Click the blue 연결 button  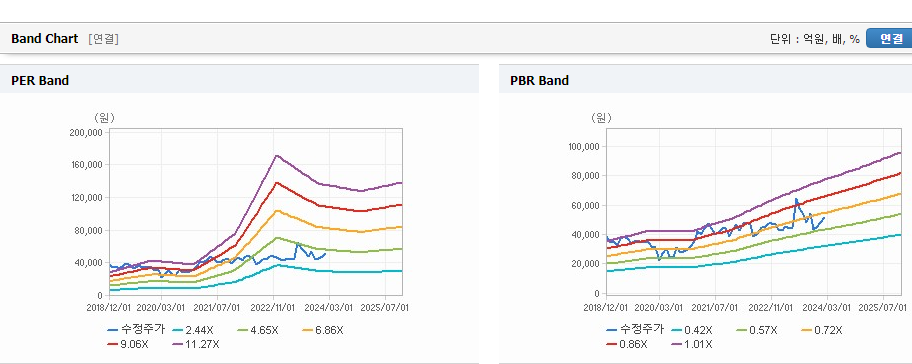click(889, 38)
